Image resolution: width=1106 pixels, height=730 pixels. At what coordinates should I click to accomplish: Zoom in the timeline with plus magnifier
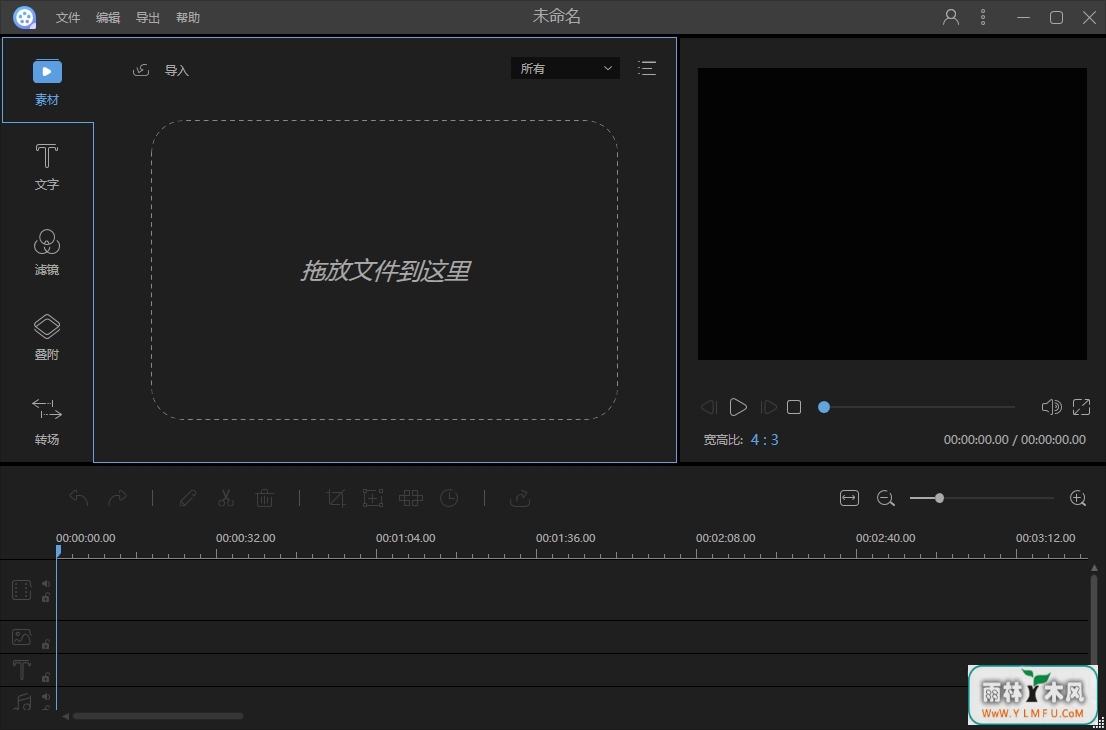1078,499
